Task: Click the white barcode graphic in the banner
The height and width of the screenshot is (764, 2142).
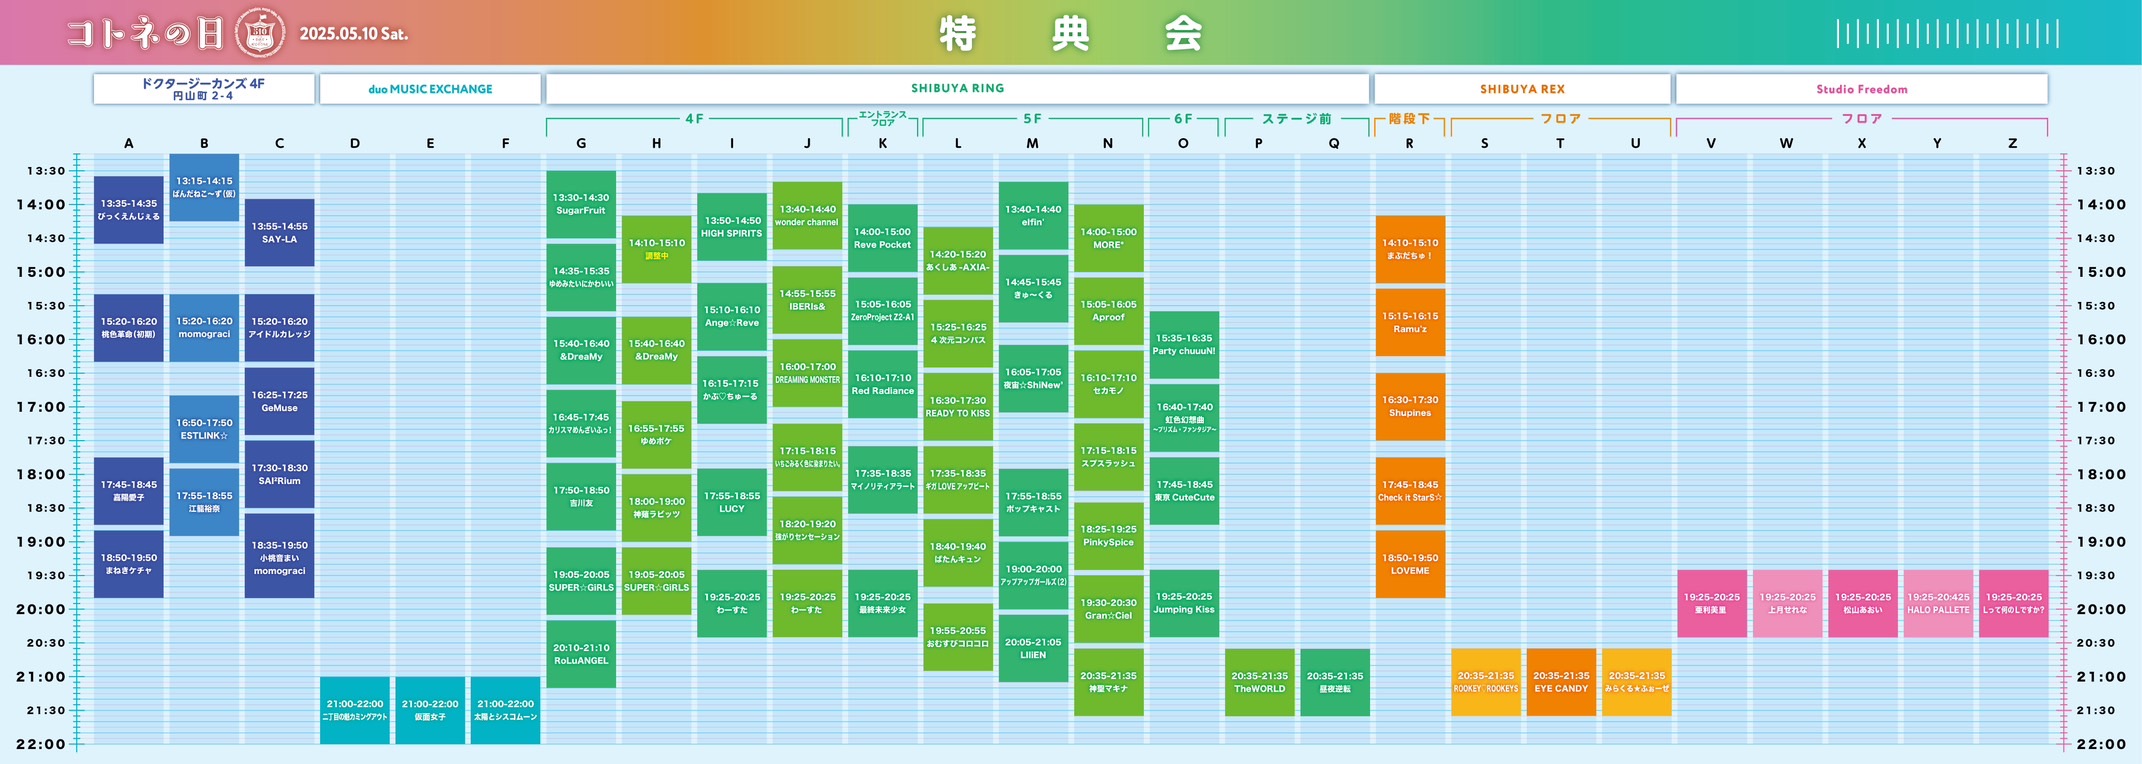Action: (1946, 34)
